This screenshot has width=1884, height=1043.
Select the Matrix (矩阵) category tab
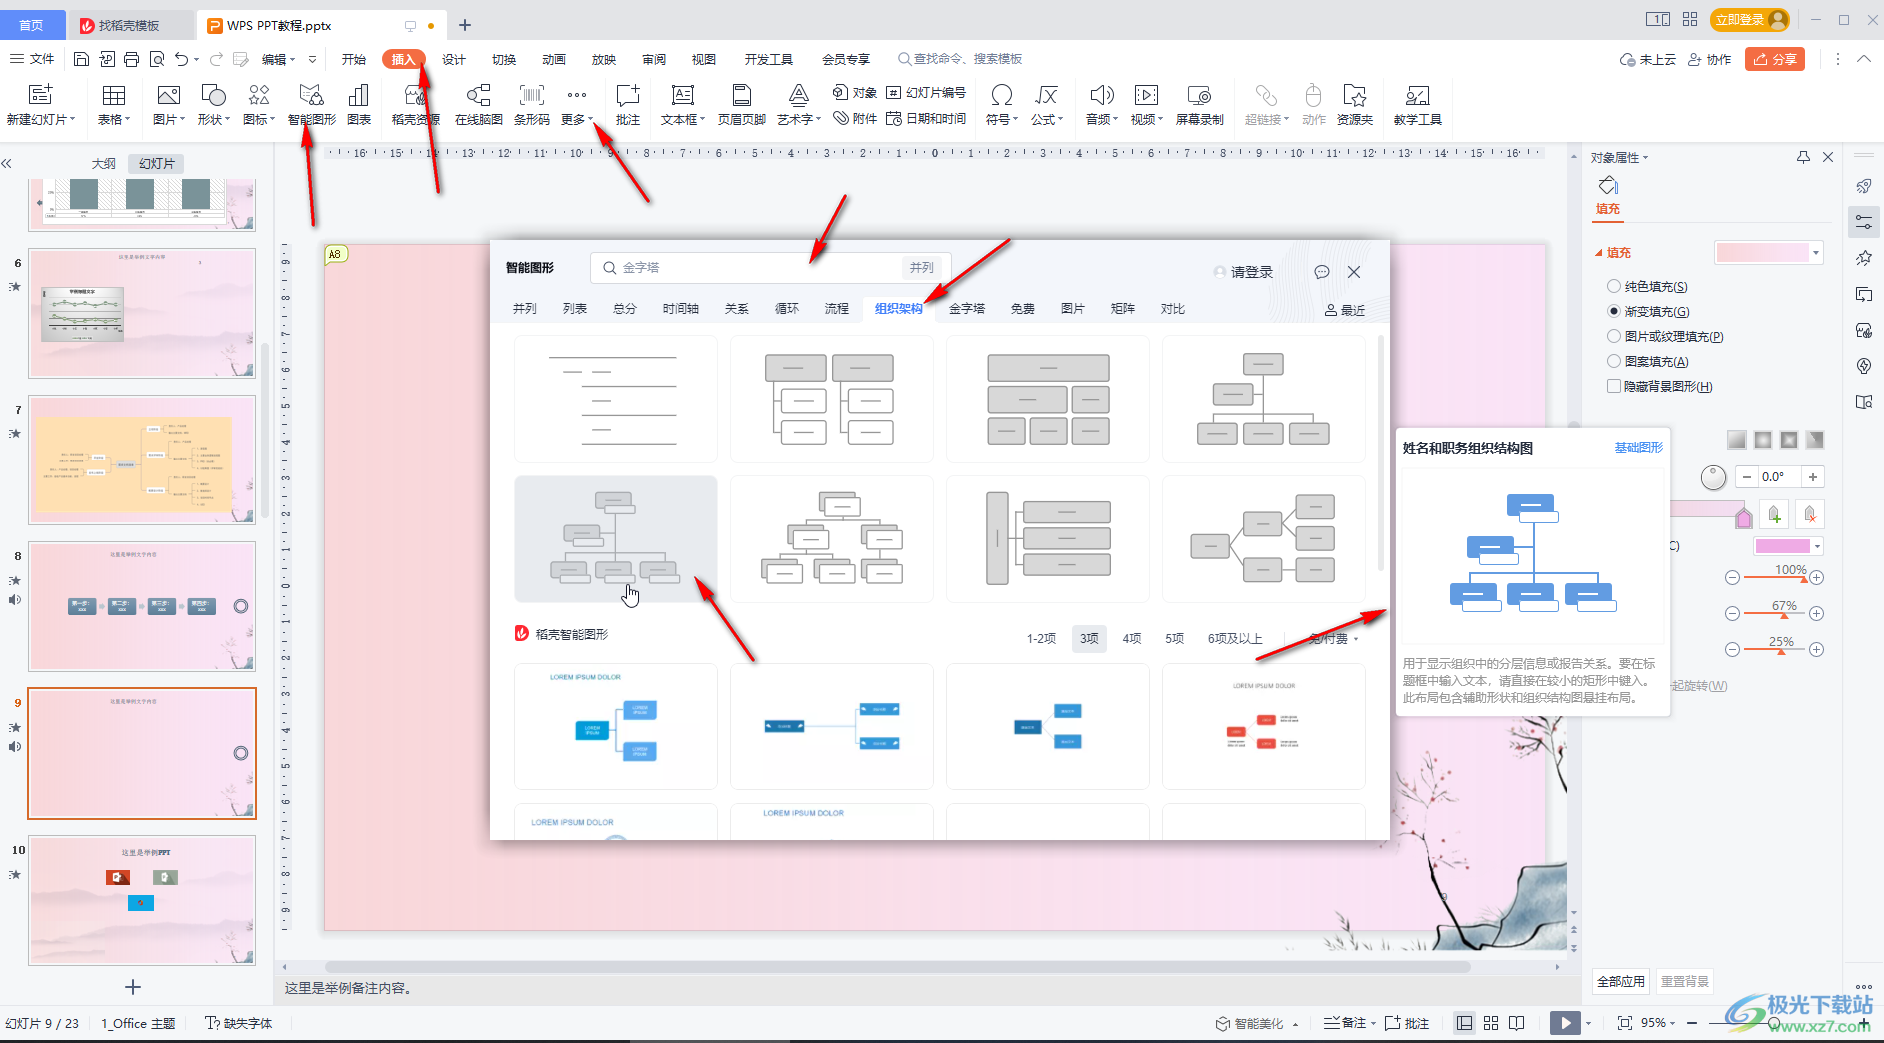point(1123,309)
